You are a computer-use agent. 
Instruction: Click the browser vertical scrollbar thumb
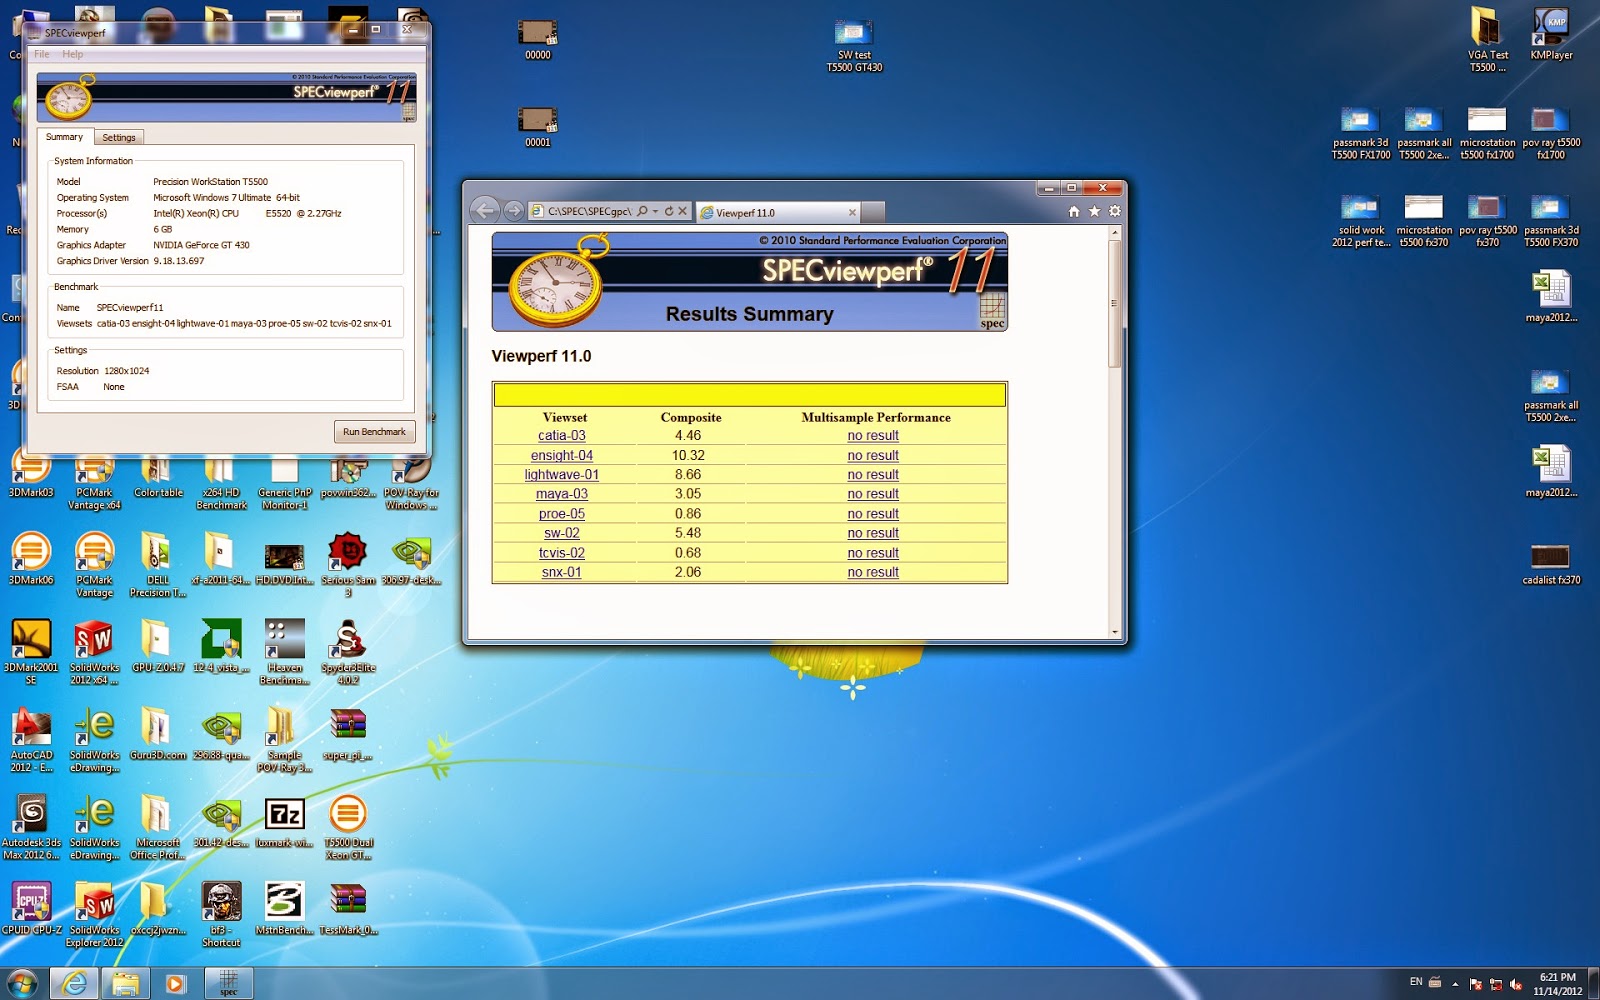click(x=1114, y=302)
